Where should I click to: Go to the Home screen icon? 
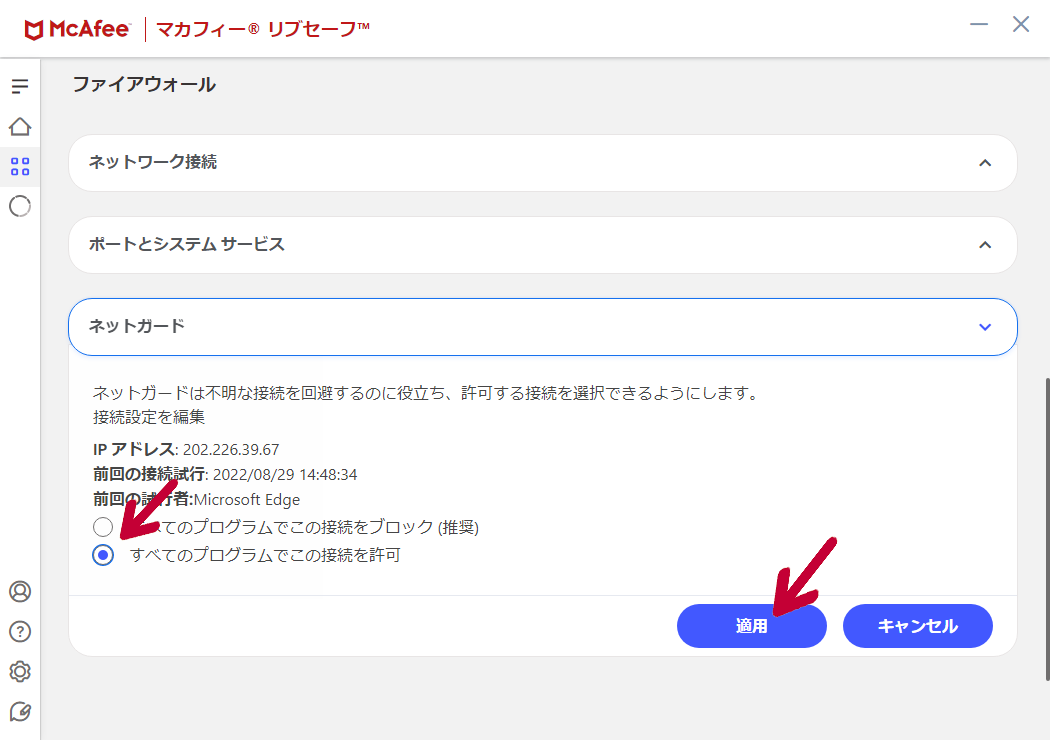click(x=20, y=127)
